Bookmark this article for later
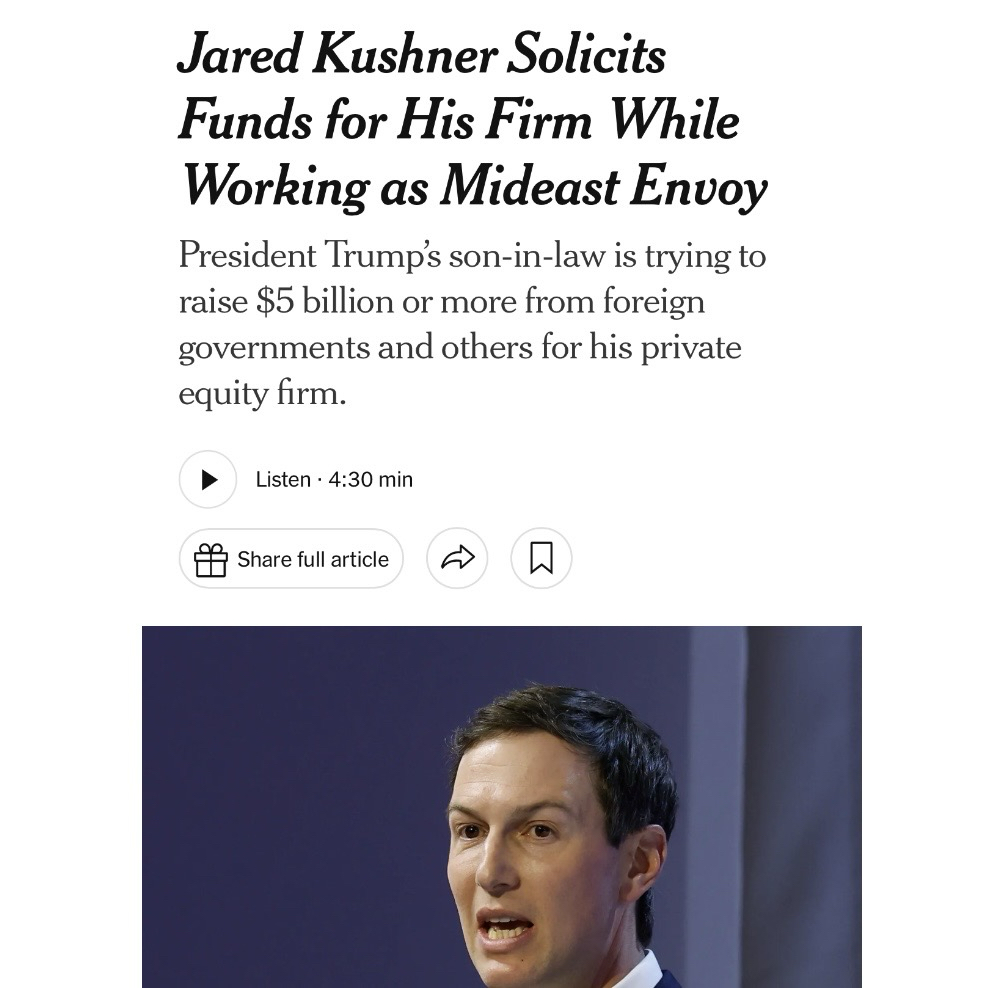 point(541,558)
